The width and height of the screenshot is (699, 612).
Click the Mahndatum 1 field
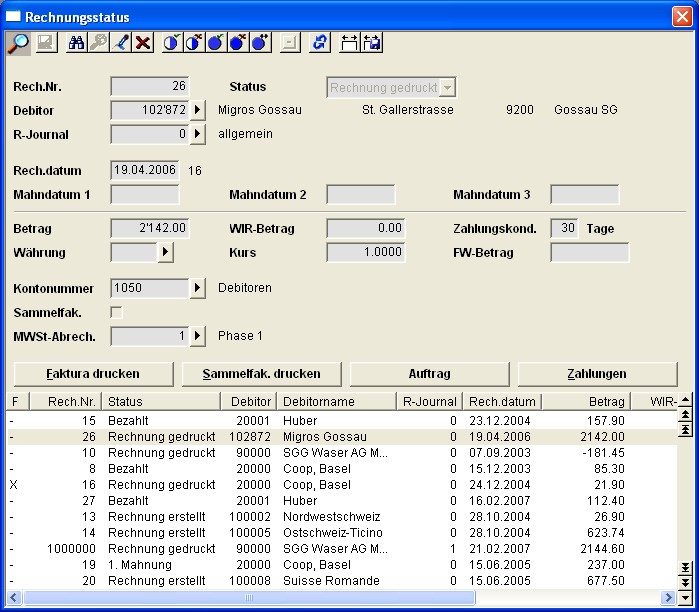145,194
